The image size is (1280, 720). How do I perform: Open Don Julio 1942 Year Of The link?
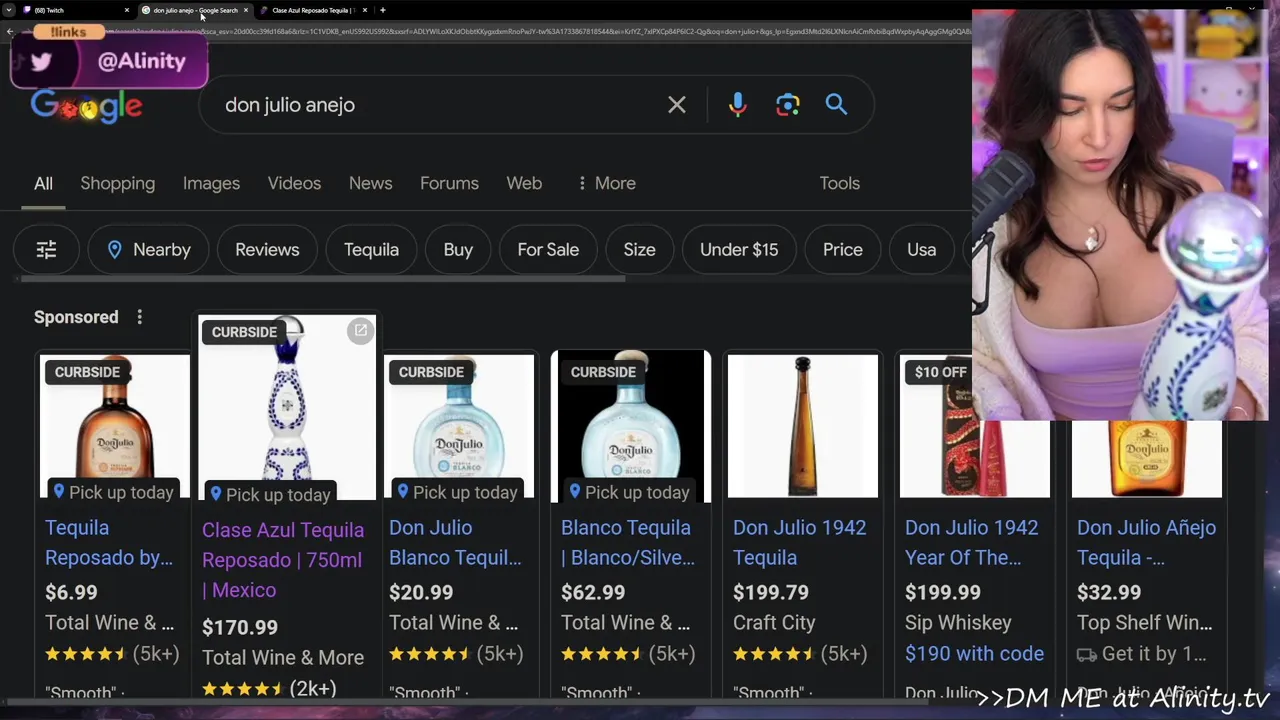(x=971, y=542)
